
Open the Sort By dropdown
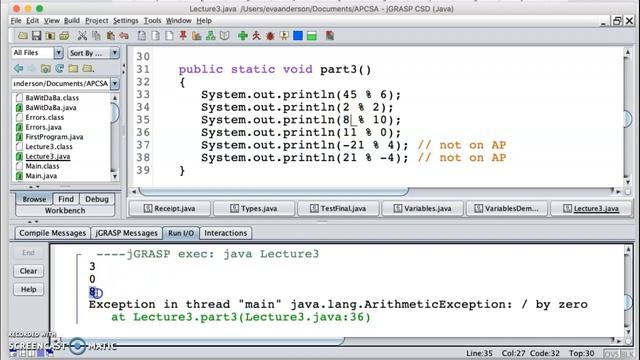tap(114, 53)
